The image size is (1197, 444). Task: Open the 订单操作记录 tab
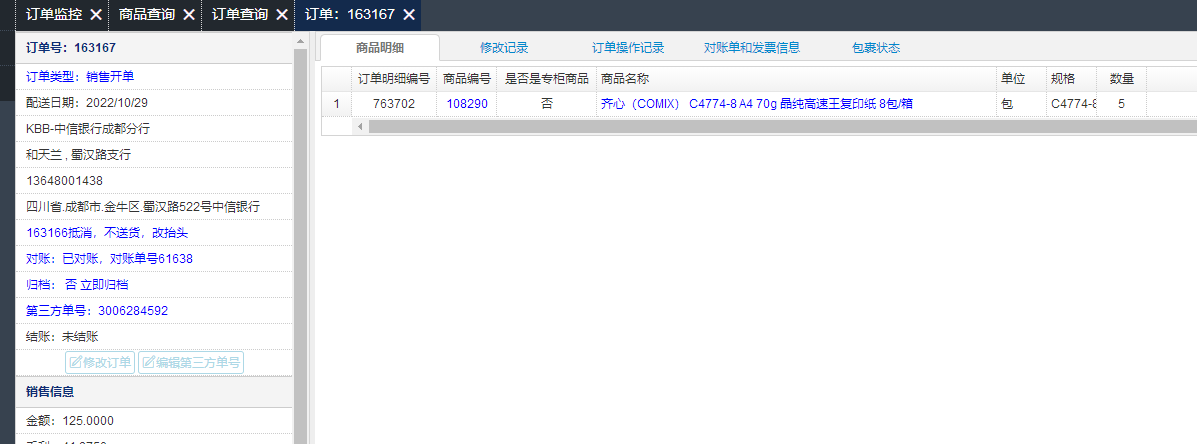tap(628, 47)
